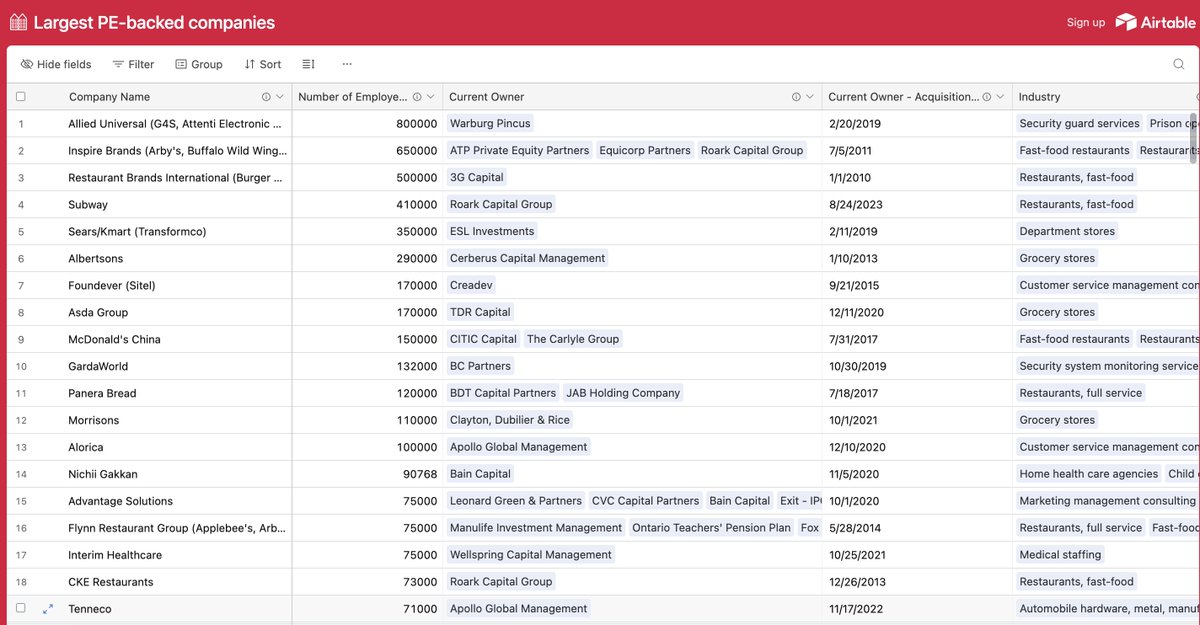Viewport: 1200px width, 625px height.
Task: Click the Wellspring Capital Management tag
Action: click(531, 556)
